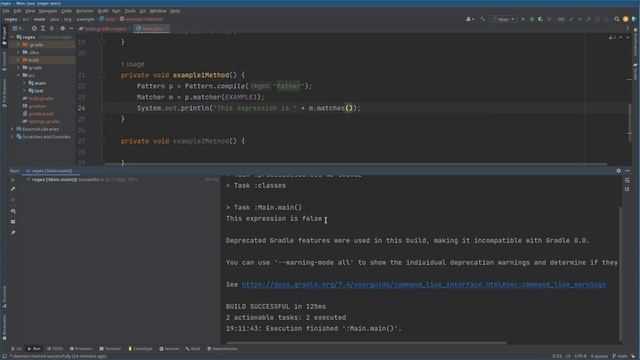Expand the build folder
Viewport: 640px width, 360px height.
pos(18,60)
